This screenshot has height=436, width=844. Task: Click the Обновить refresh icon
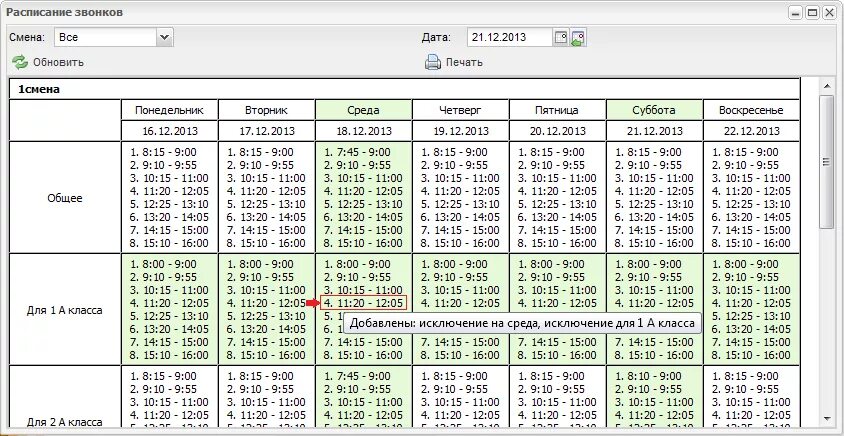click(20, 62)
